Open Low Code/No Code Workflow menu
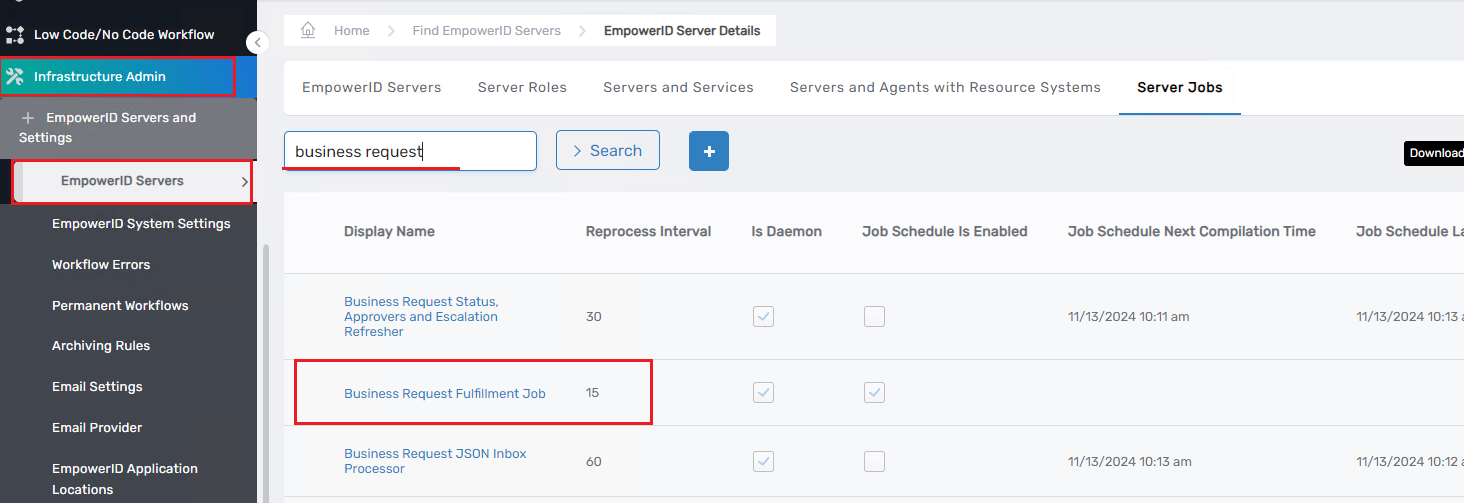Image resolution: width=1464 pixels, height=503 pixels. (124, 35)
